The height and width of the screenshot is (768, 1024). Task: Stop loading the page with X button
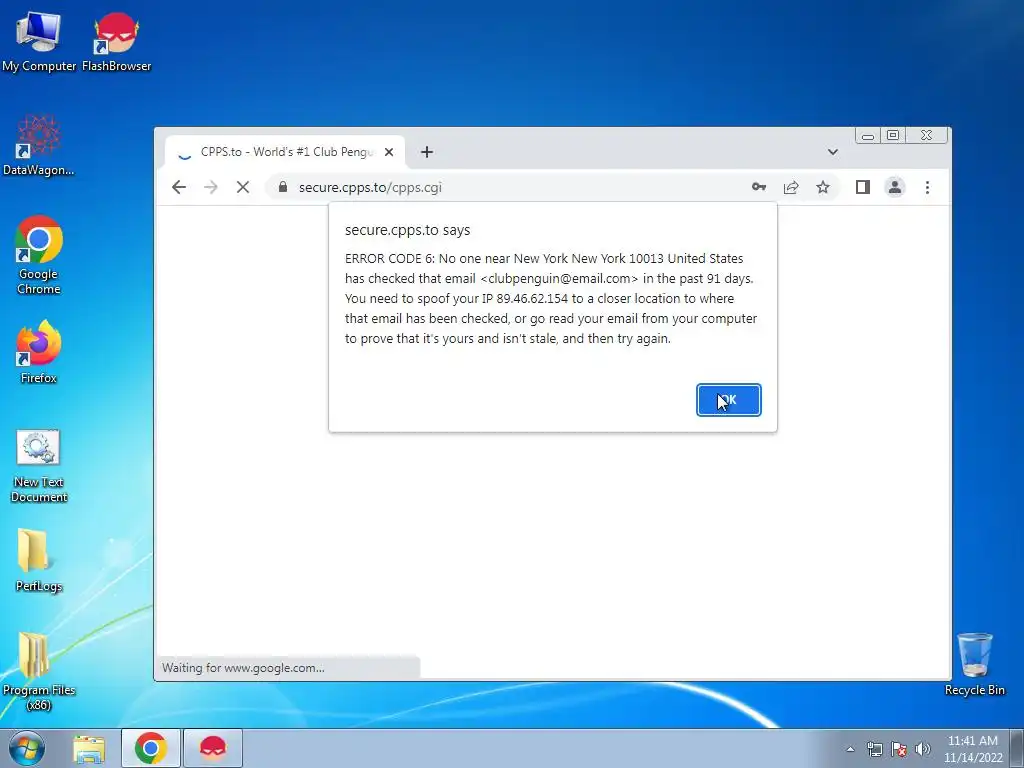(243, 187)
